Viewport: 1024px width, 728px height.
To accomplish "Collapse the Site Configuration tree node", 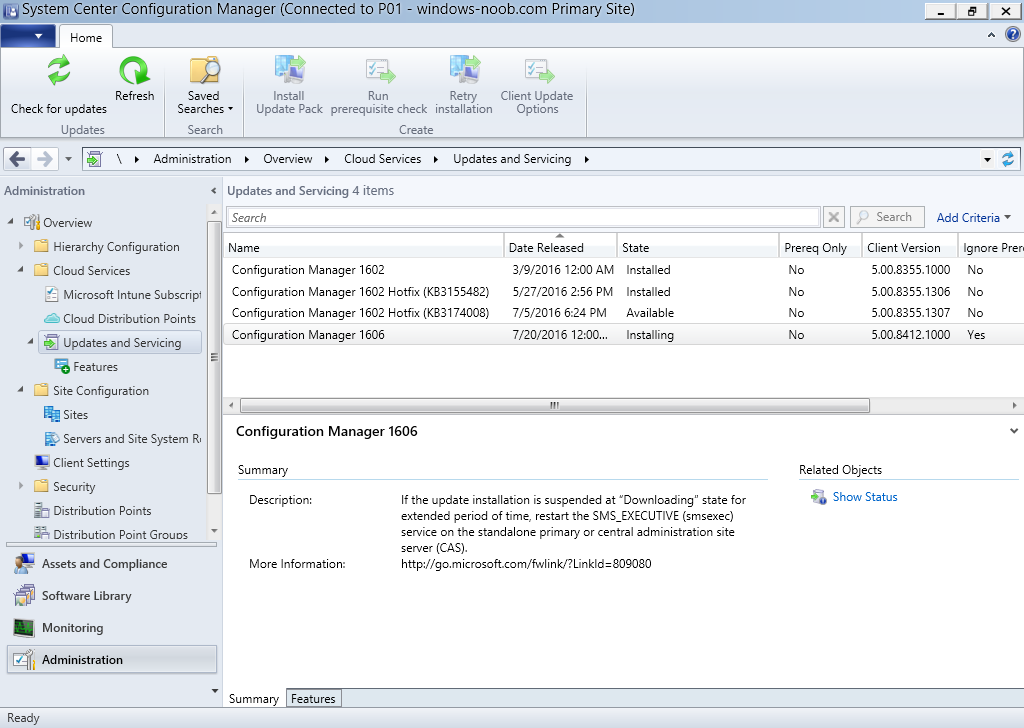I will coord(21,390).
